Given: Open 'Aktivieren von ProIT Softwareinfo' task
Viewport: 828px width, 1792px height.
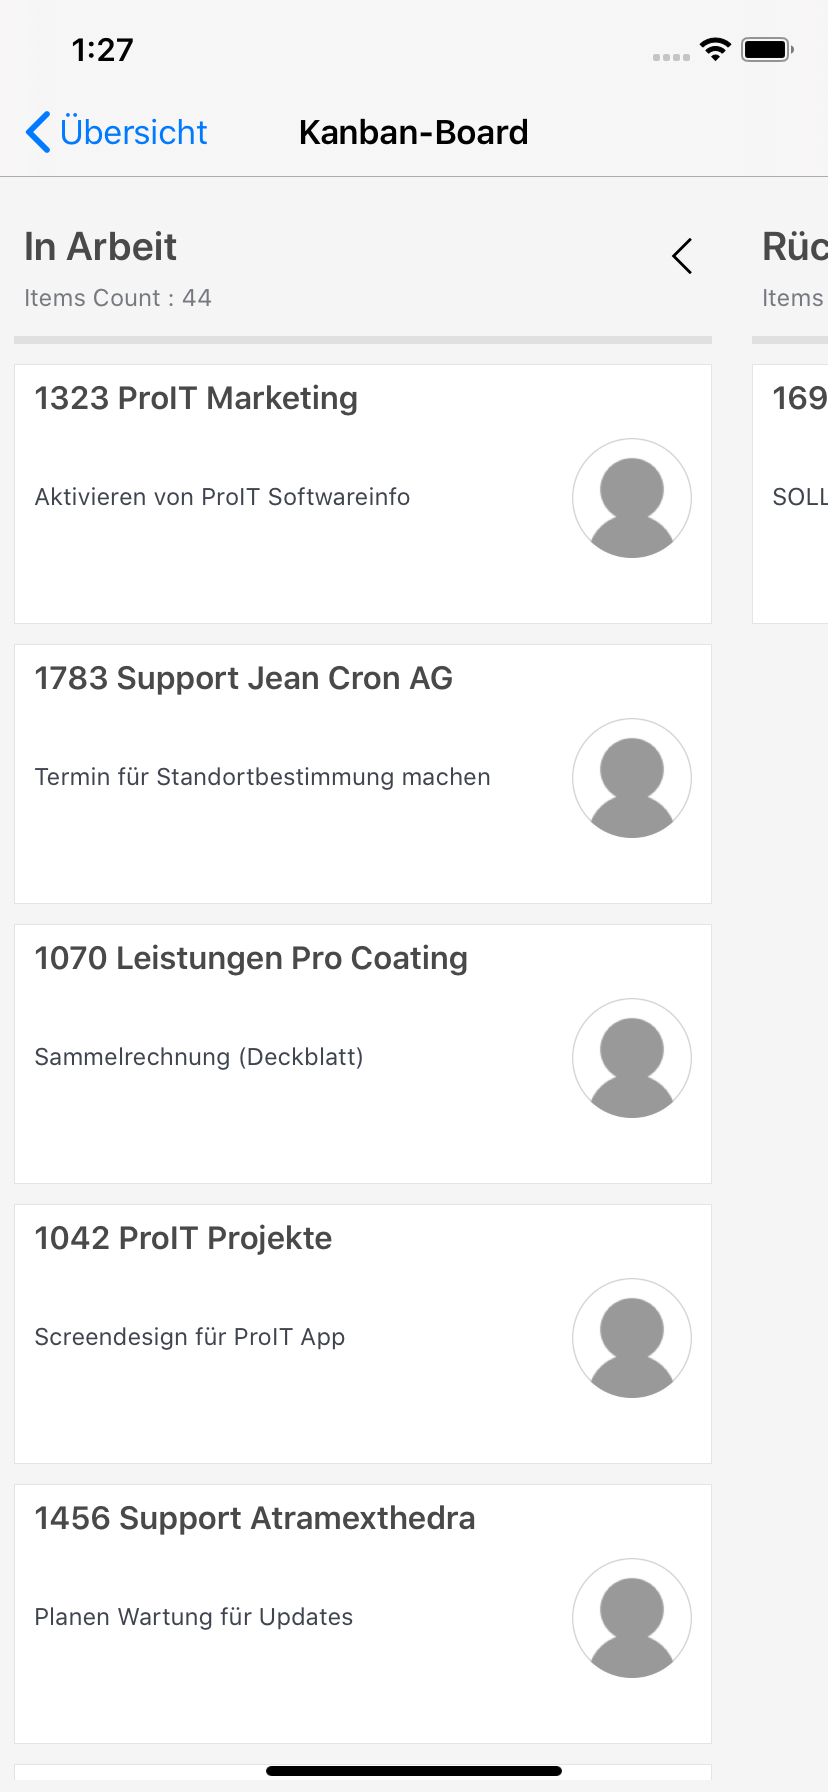Looking at the screenshot, I should tap(222, 497).
